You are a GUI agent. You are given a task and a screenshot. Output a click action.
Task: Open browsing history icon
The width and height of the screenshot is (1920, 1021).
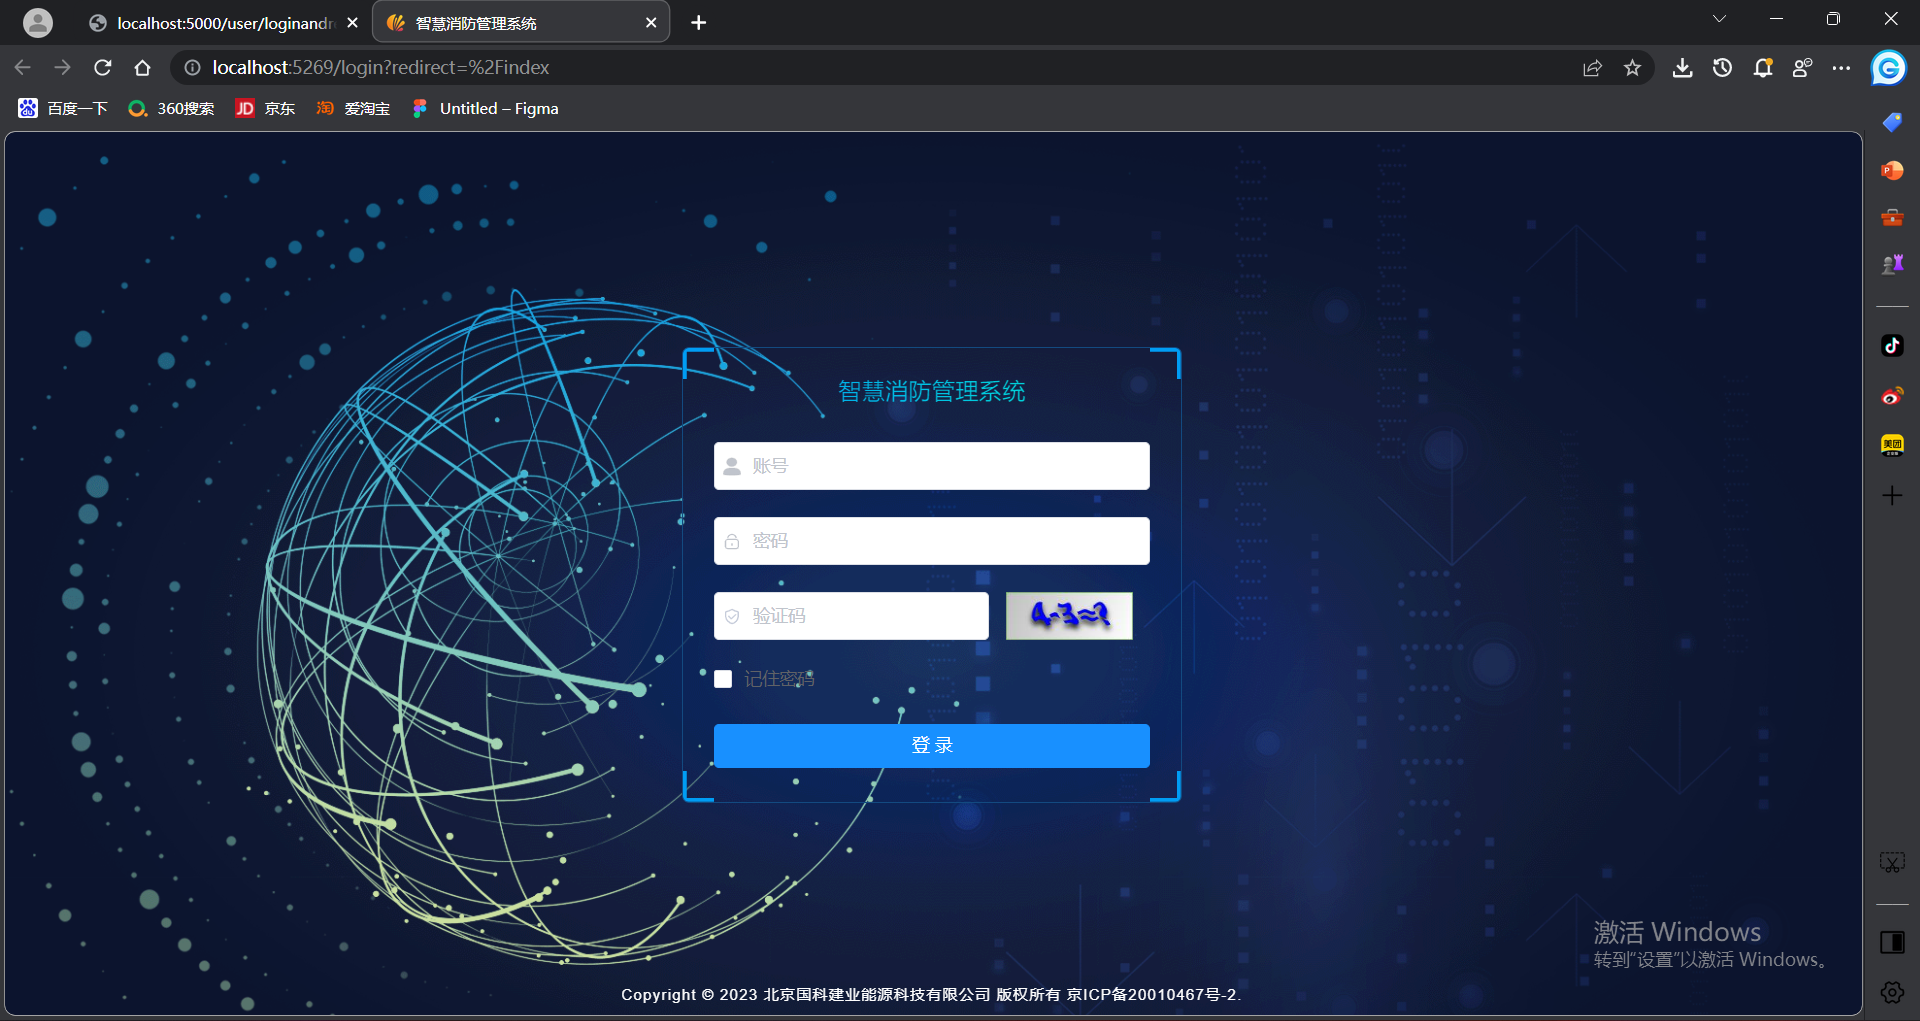(1722, 67)
